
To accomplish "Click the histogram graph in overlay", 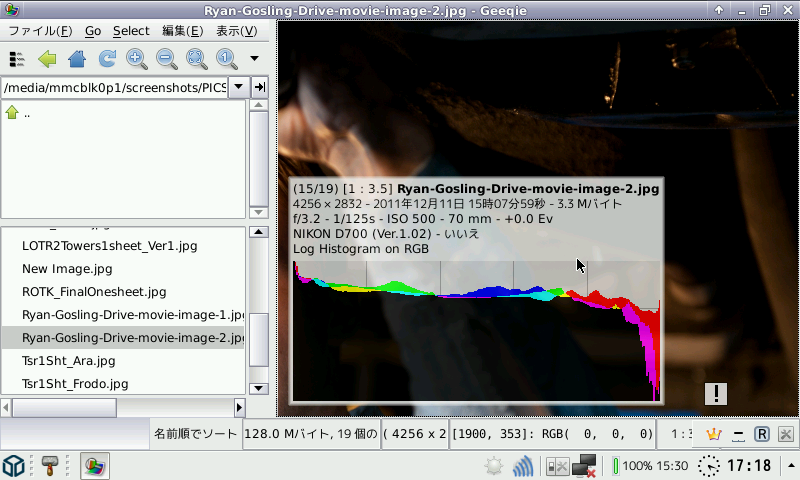I will pyautogui.click(x=477, y=331).
